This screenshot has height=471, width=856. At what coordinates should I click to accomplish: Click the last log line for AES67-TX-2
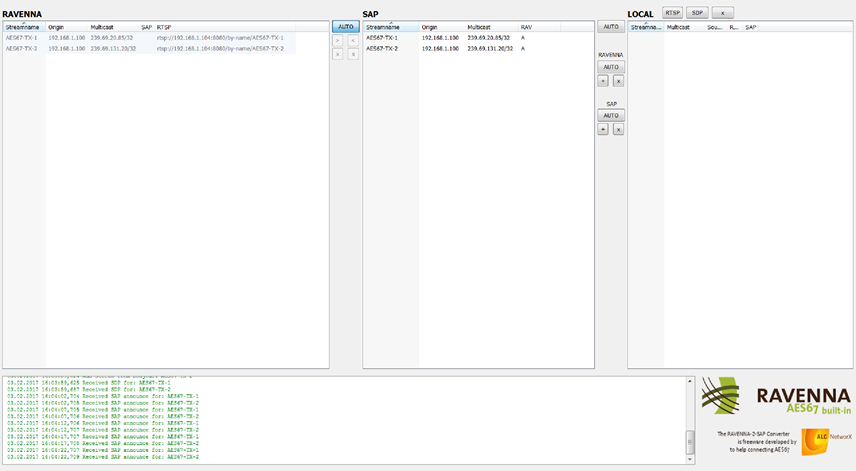(x=103, y=457)
